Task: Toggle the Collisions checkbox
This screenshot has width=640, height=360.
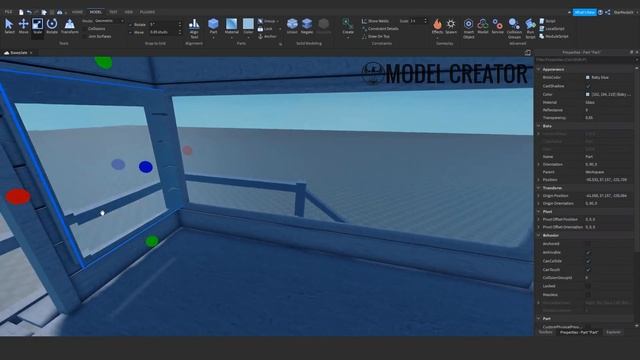Action: (x=84, y=29)
